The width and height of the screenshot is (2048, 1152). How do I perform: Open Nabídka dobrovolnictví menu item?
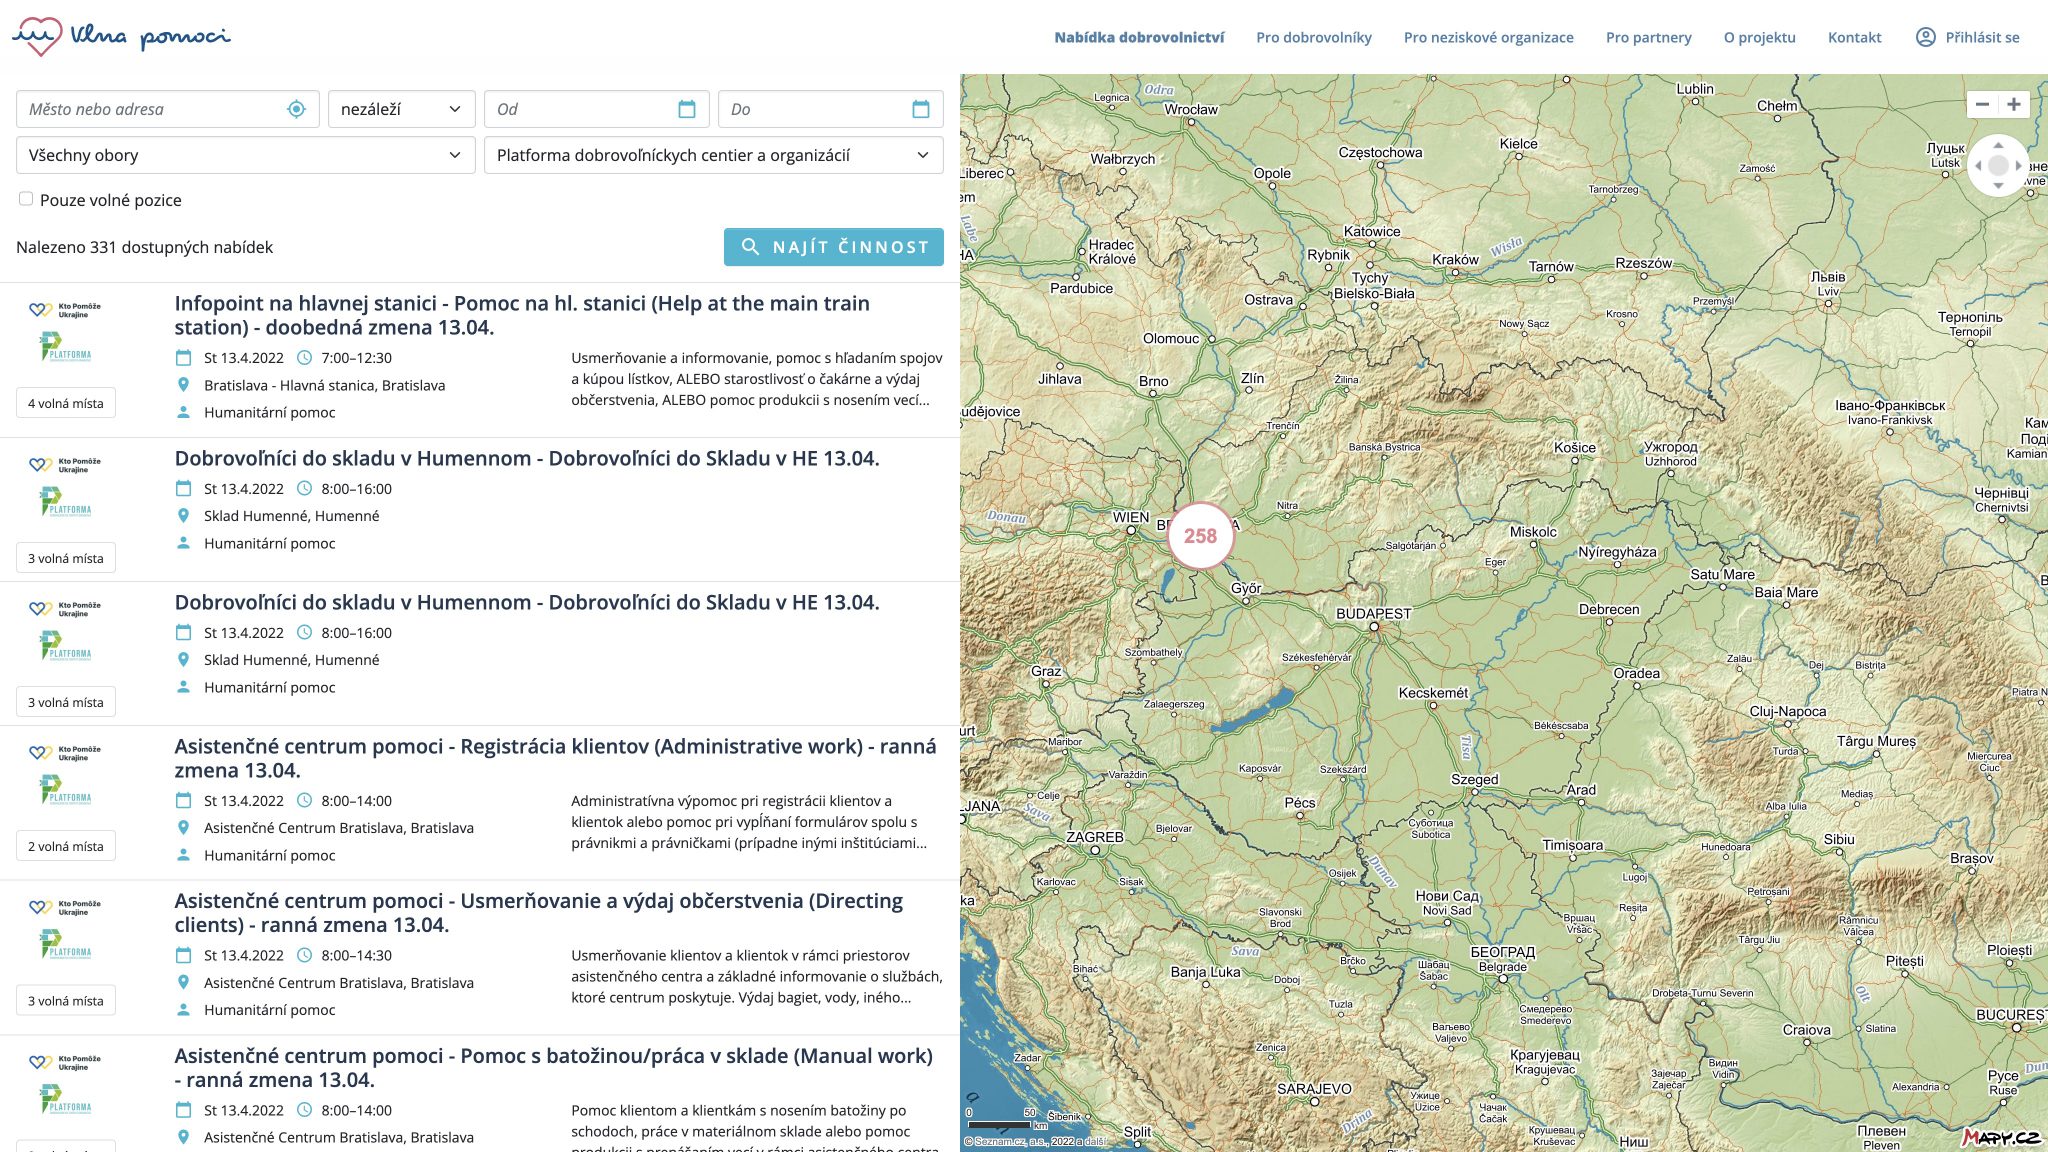click(1139, 37)
